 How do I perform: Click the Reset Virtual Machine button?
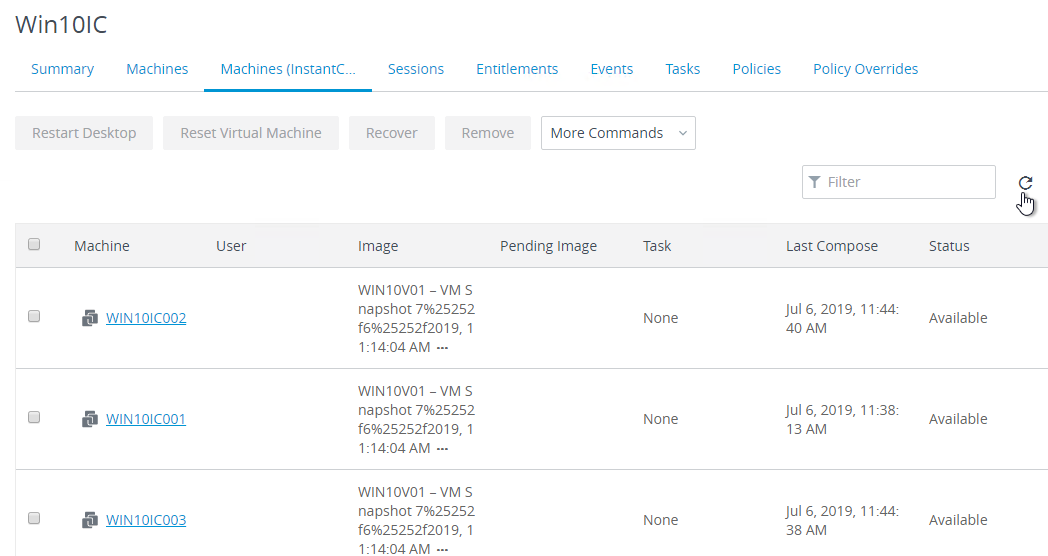pyautogui.click(x=251, y=133)
